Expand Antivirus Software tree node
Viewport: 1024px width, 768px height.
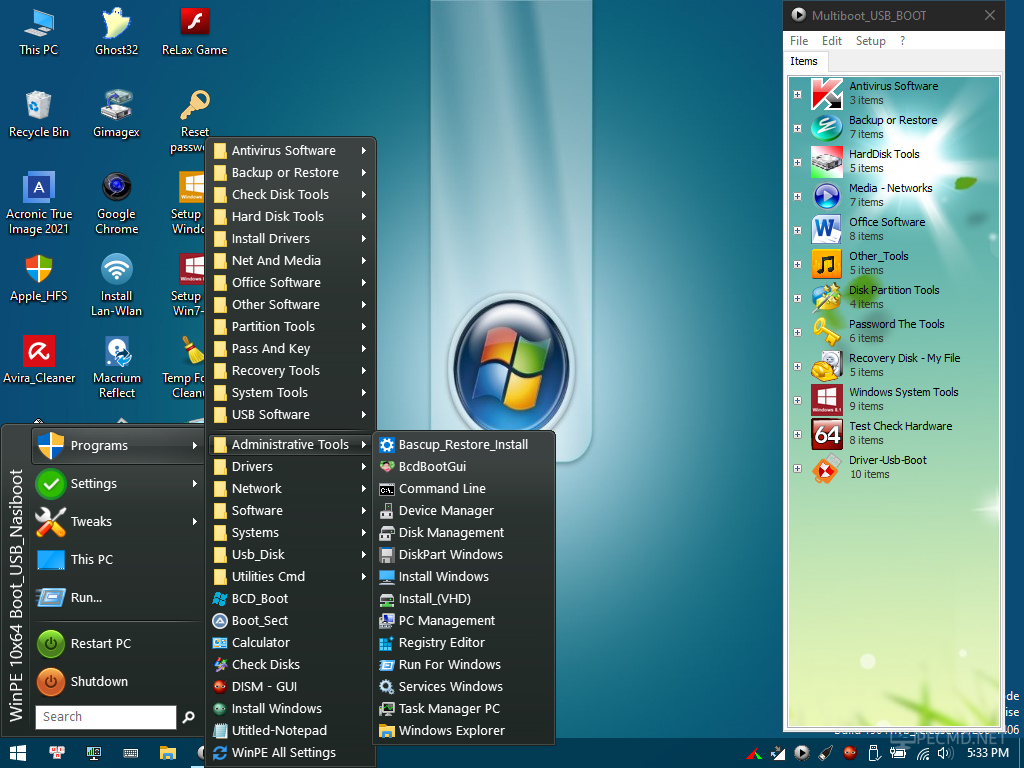click(797, 94)
